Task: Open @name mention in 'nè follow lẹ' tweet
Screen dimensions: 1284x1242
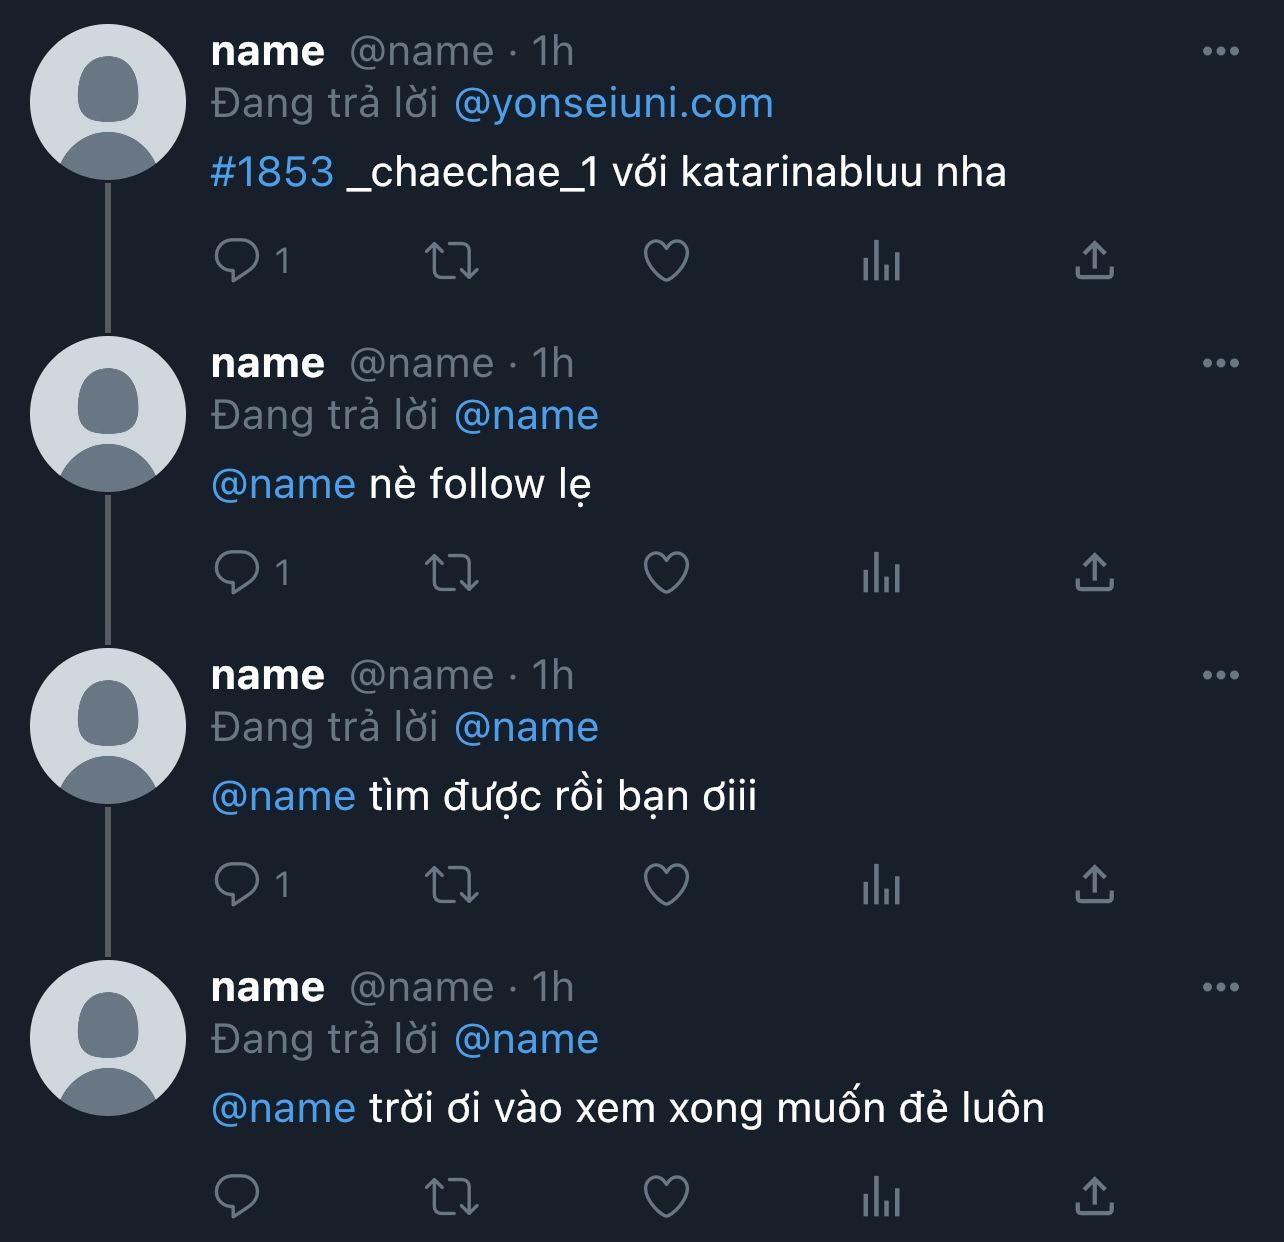Action: pos(284,485)
